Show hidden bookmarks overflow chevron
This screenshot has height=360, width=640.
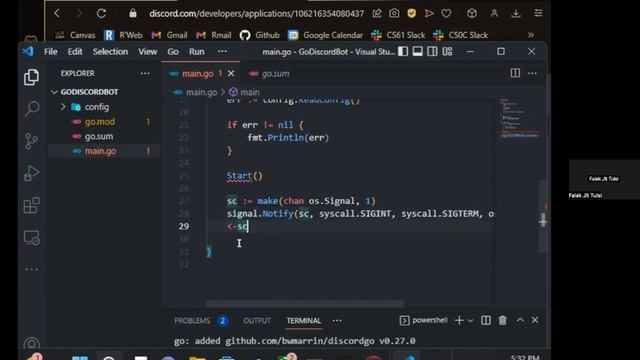(x=531, y=35)
